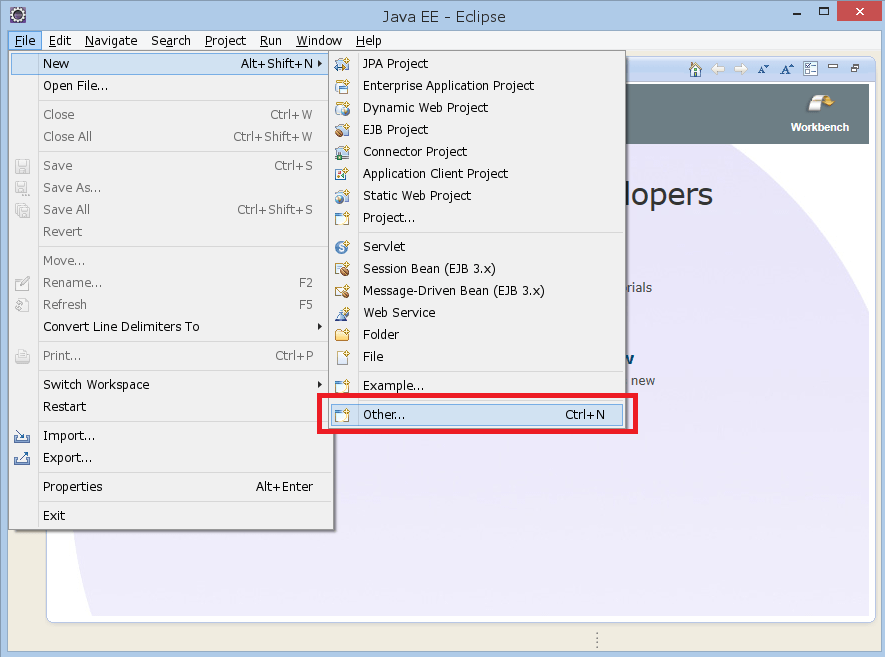The height and width of the screenshot is (657, 885).
Task: Select the Enterprise Application Project icon
Action: pyautogui.click(x=342, y=86)
